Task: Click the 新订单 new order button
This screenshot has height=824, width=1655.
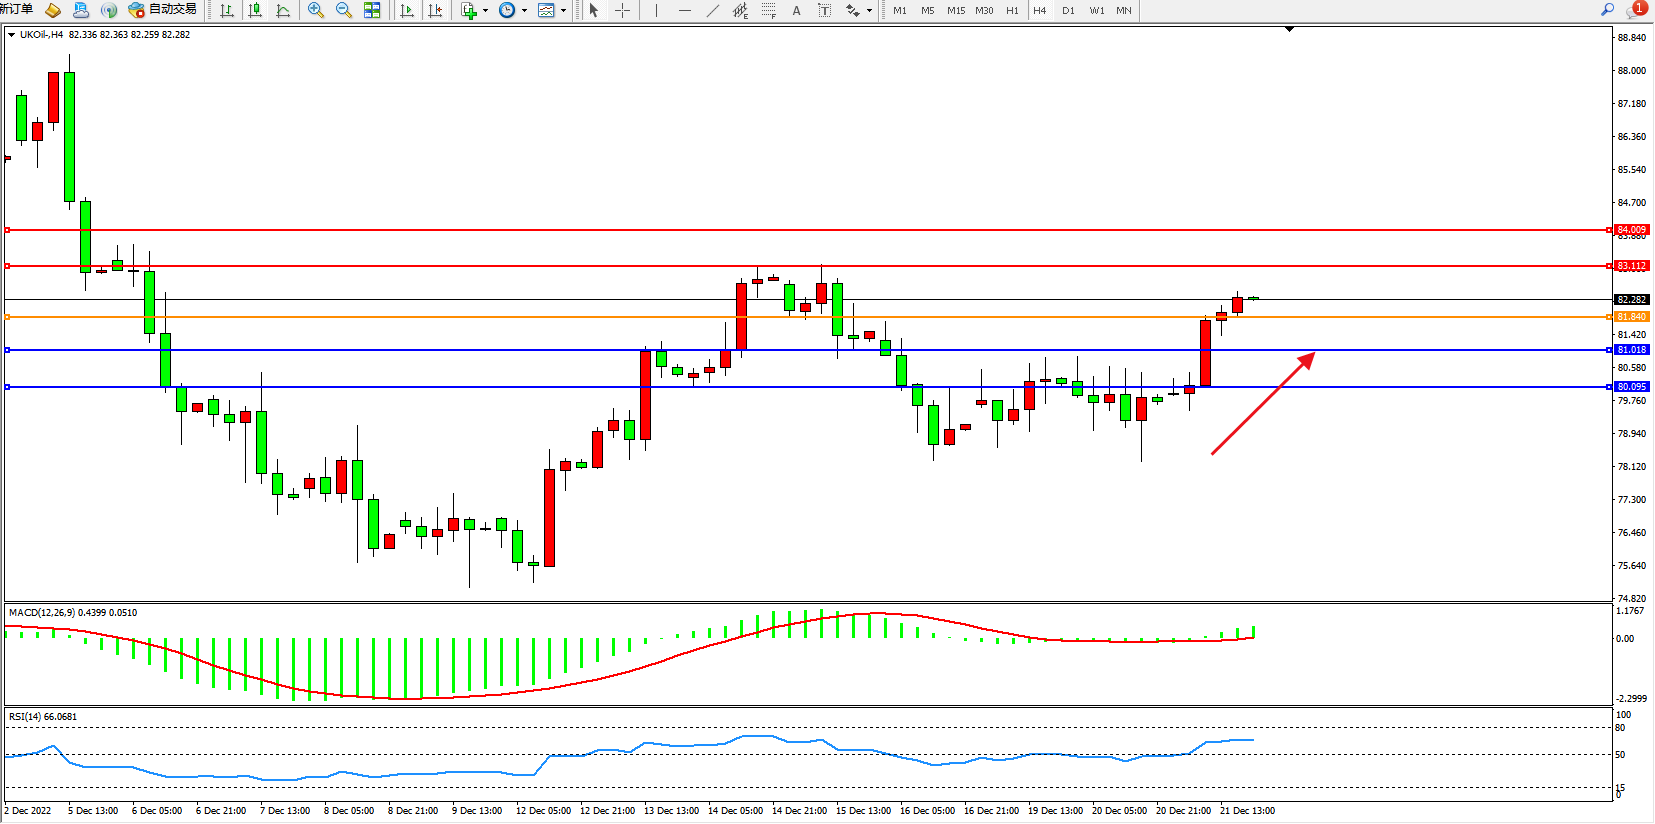Action: 16,10
